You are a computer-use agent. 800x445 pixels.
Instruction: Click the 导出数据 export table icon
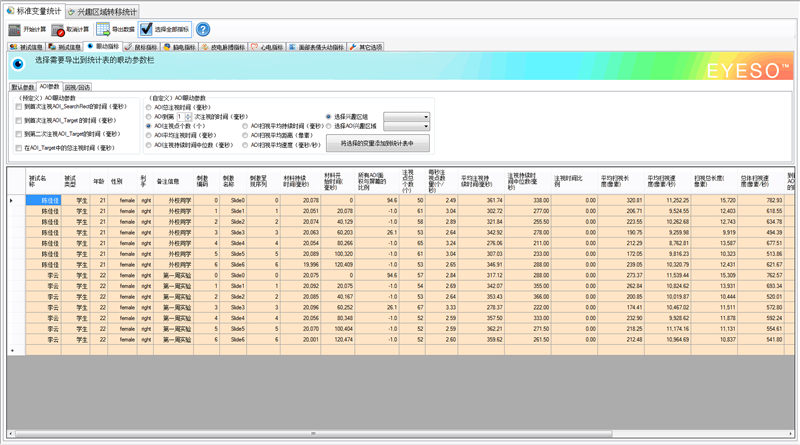point(103,30)
